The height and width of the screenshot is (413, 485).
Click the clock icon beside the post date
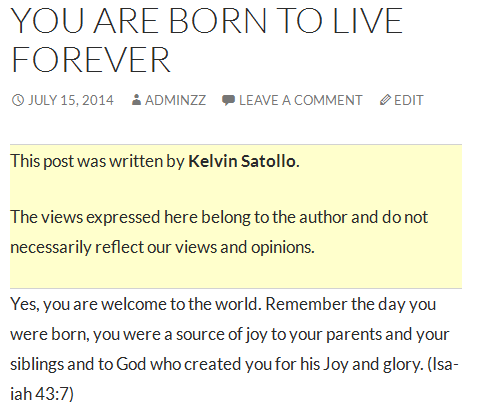(18, 100)
